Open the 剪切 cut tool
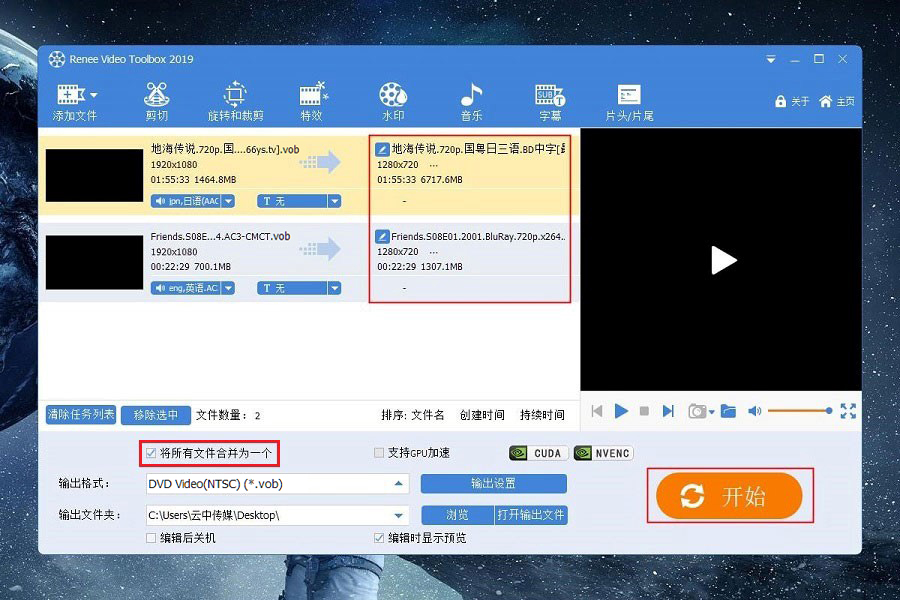This screenshot has width=900, height=600. point(156,102)
